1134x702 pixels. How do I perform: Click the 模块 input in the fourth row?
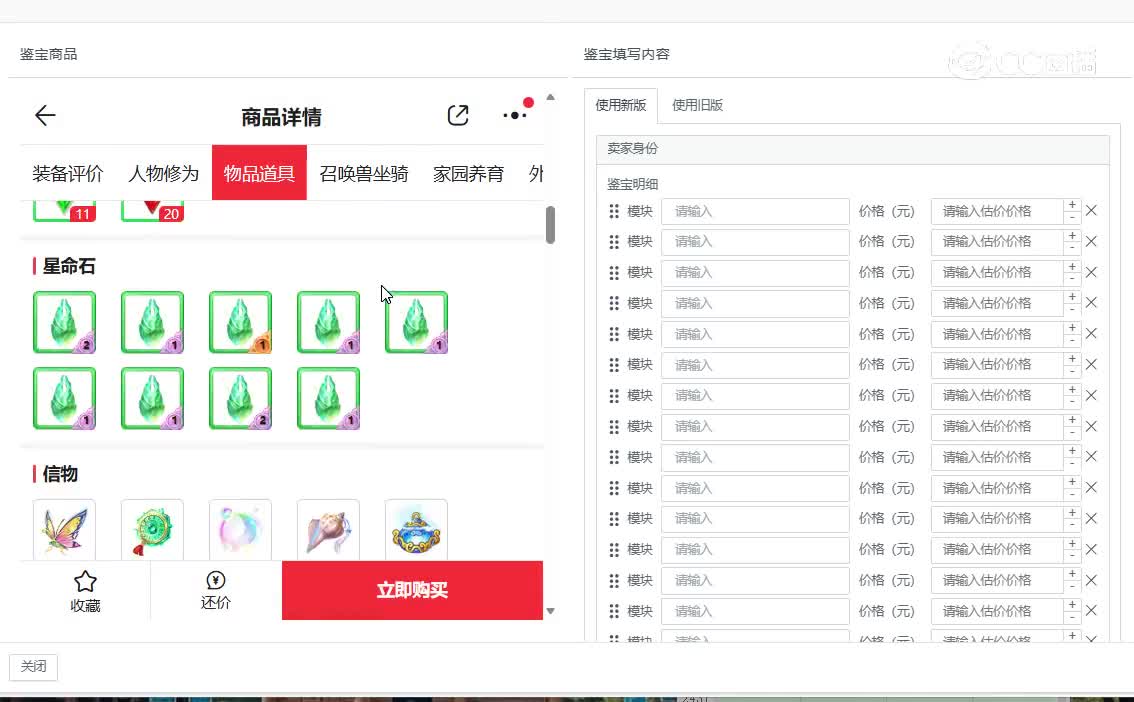point(755,303)
